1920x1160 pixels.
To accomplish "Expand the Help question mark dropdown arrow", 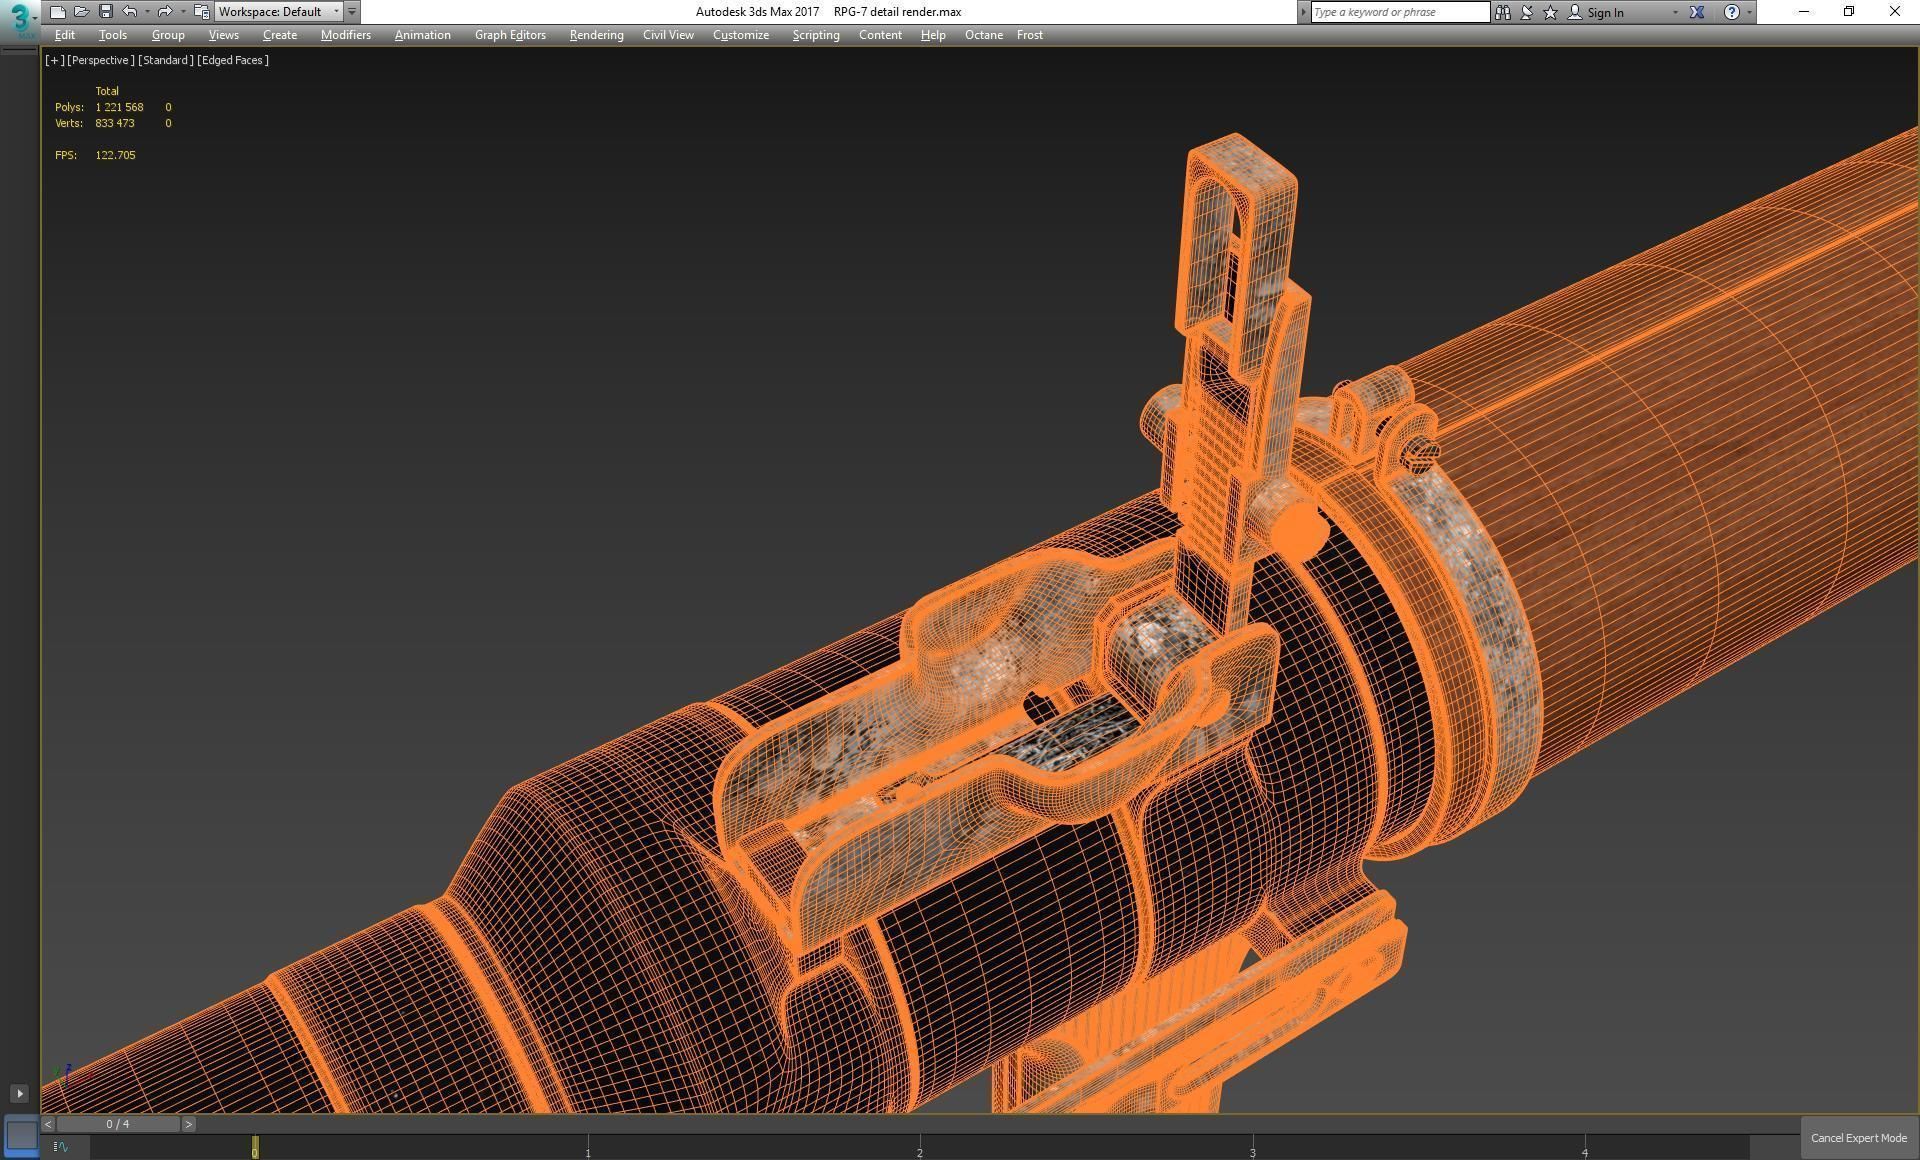I will [x=1749, y=12].
